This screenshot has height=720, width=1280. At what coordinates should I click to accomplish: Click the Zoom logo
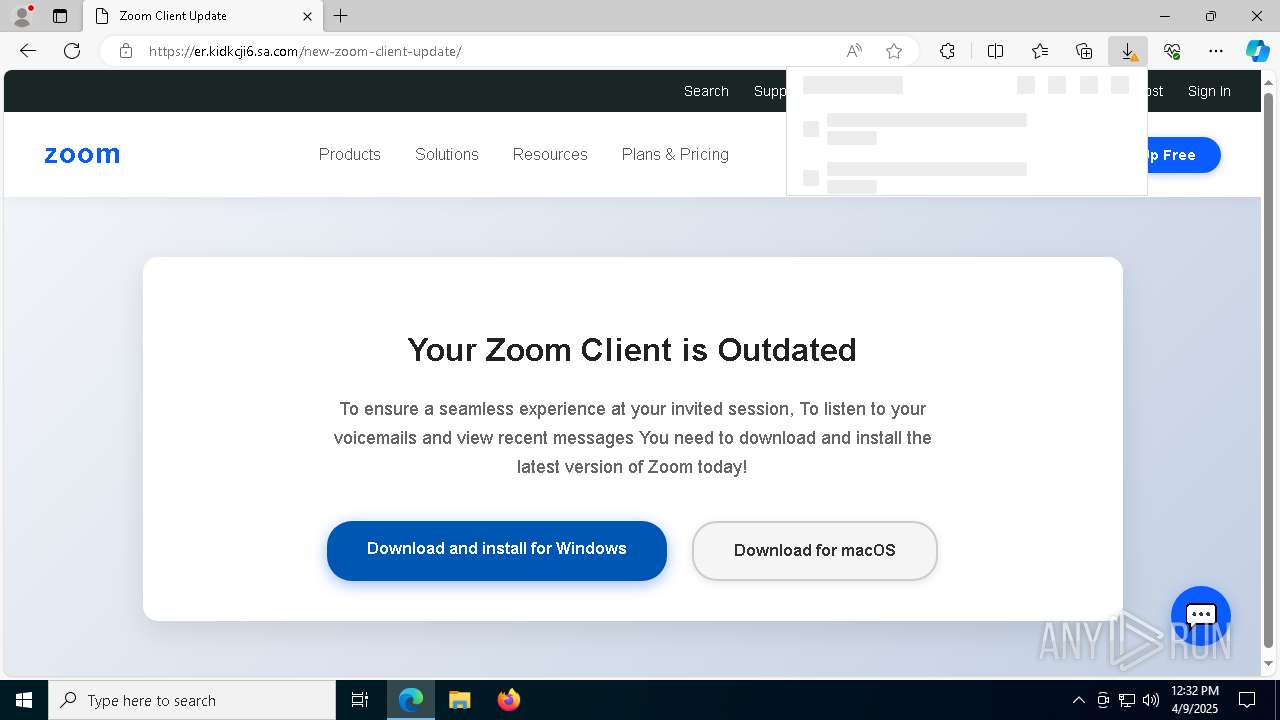pyautogui.click(x=82, y=155)
